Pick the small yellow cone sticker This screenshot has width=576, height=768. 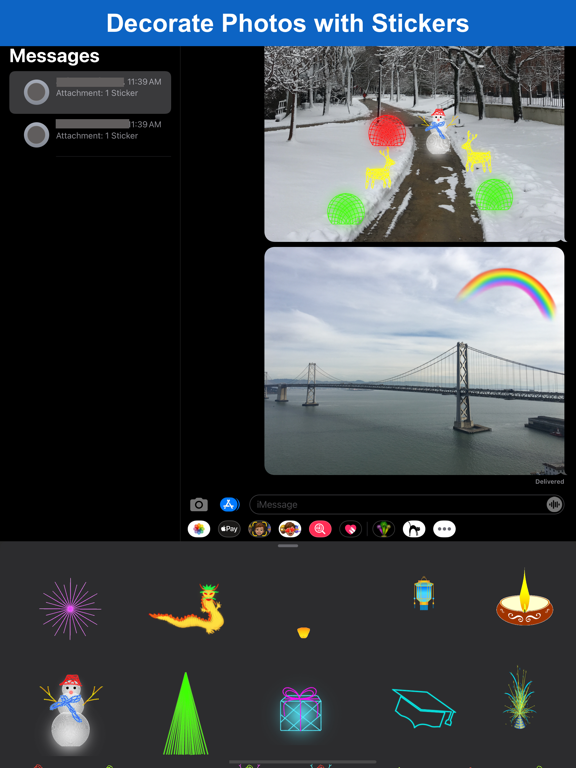coord(303,632)
